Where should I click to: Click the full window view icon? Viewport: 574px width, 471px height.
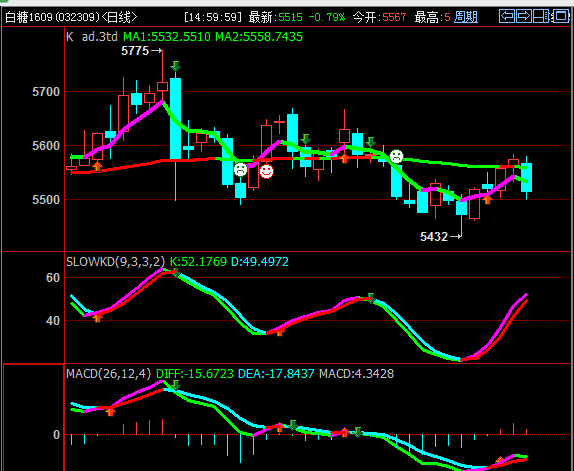coord(560,16)
